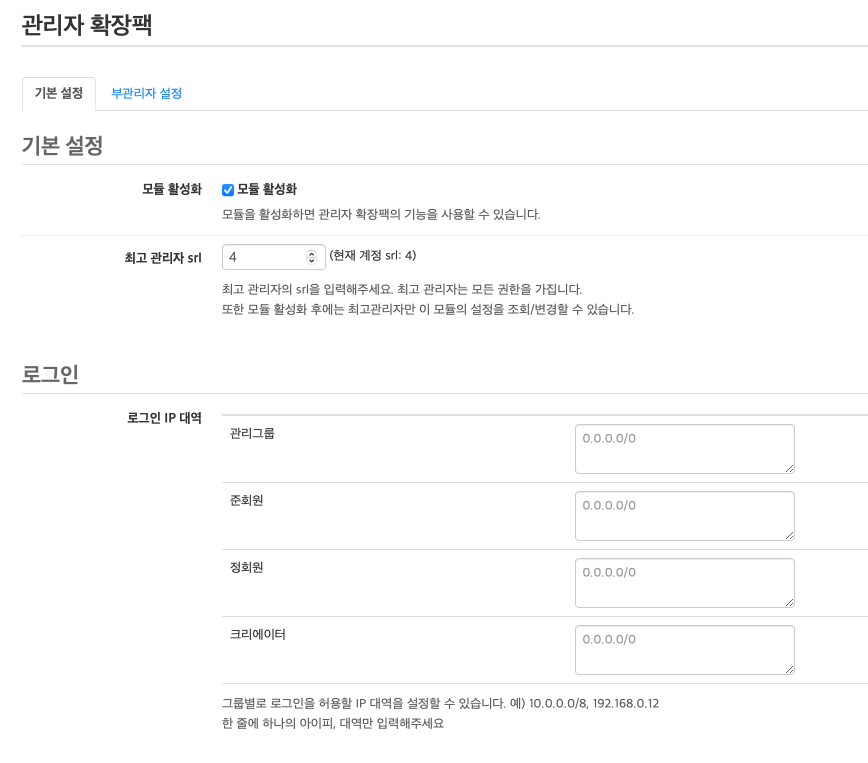Click the 관리그룹 textarea resize handle
Image resolution: width=868 pixels, height=763 pixels.
coord(789,468)
